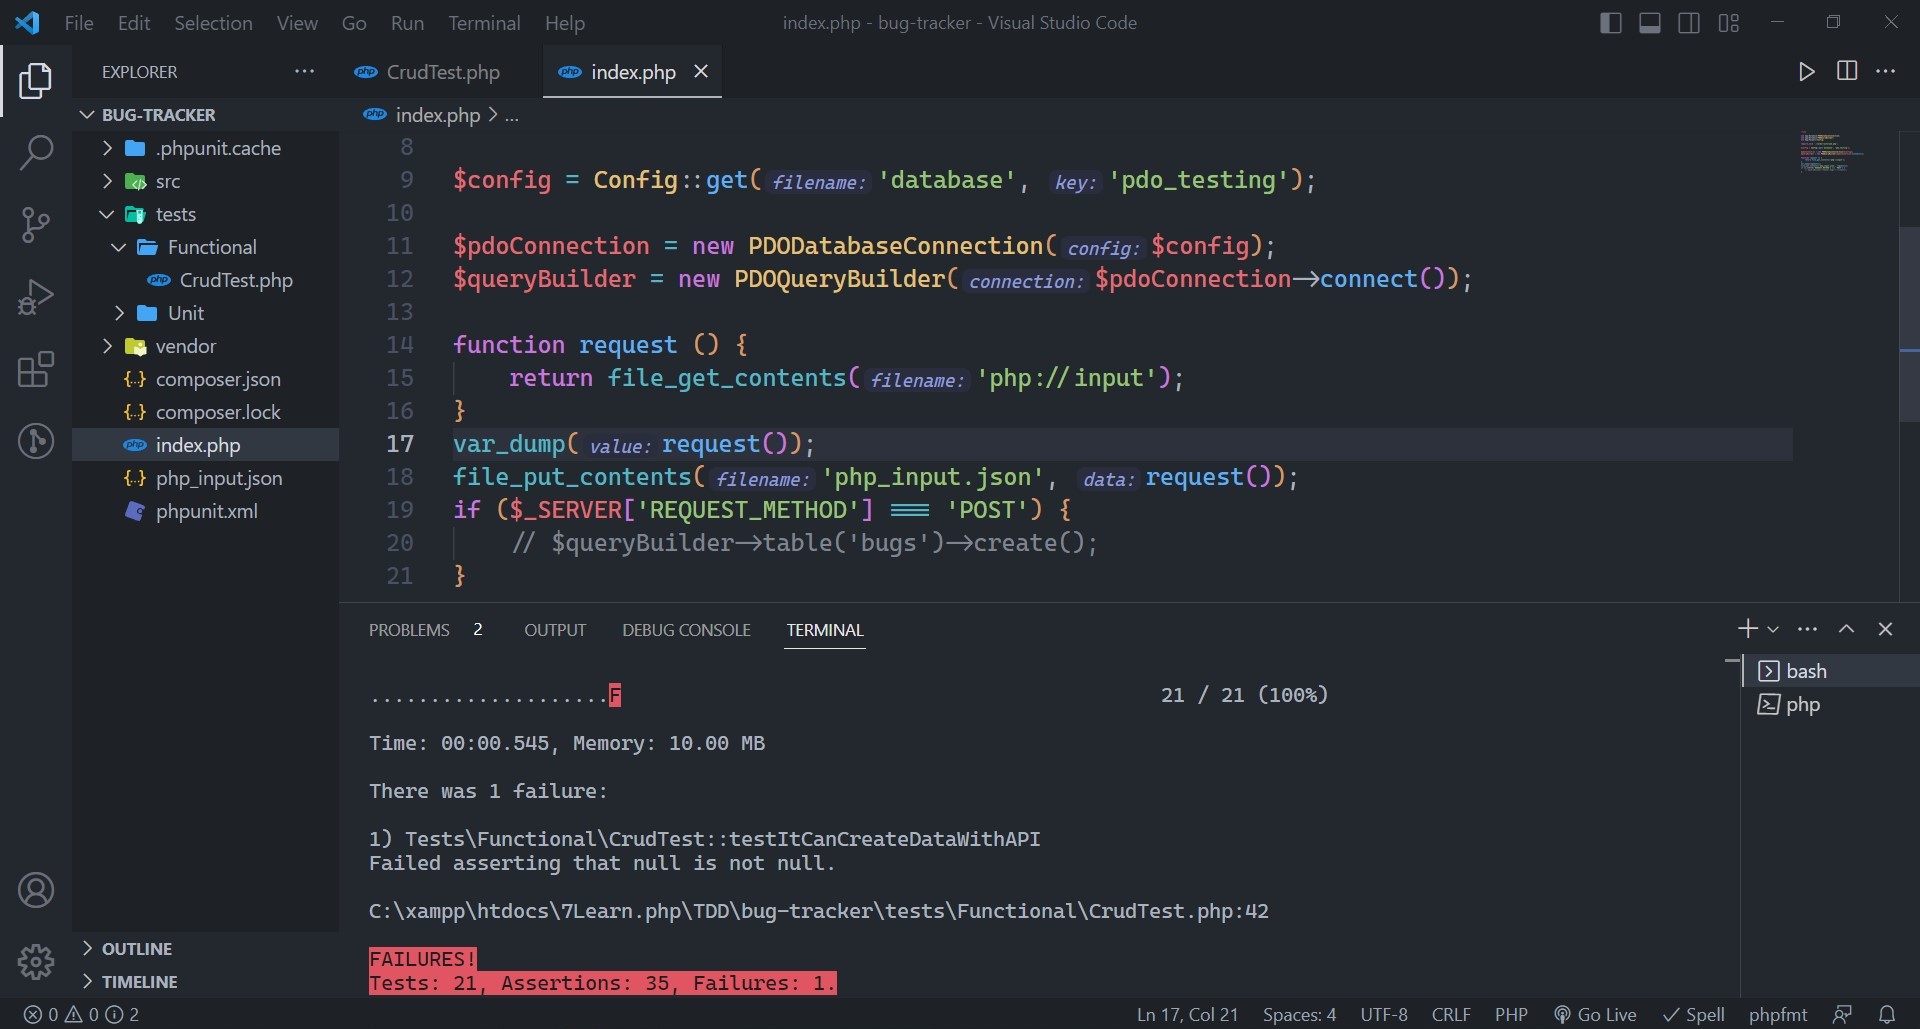Change line ending via CRLF

pos(1451,1014)
